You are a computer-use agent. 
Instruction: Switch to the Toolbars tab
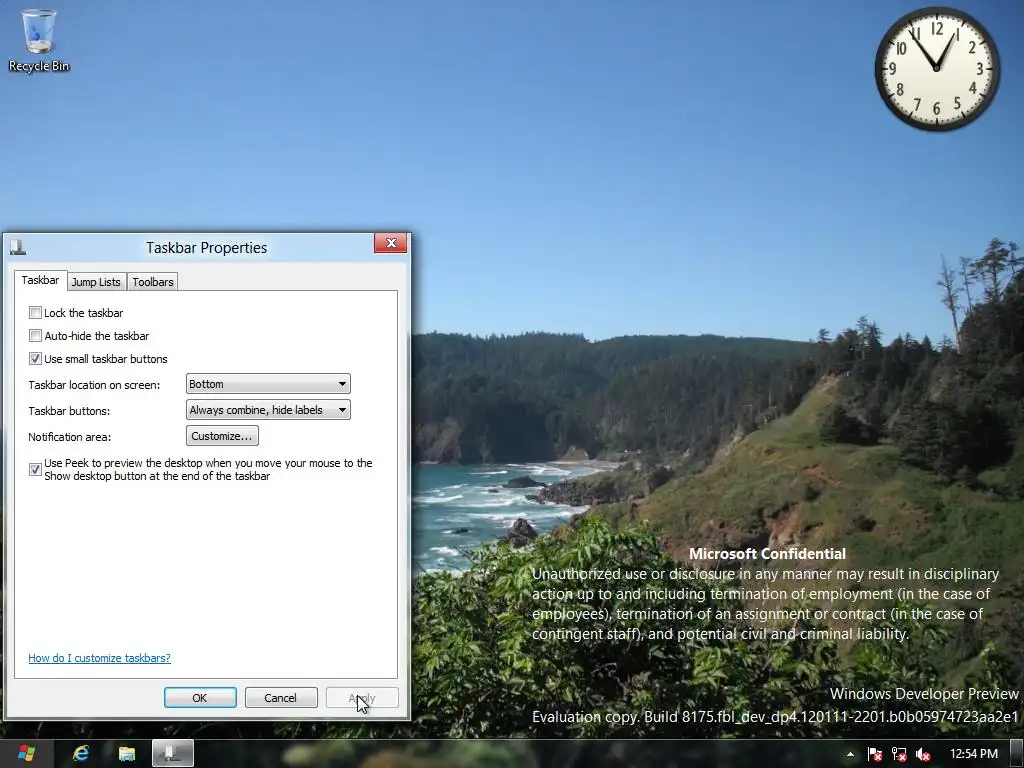point(153,282)
